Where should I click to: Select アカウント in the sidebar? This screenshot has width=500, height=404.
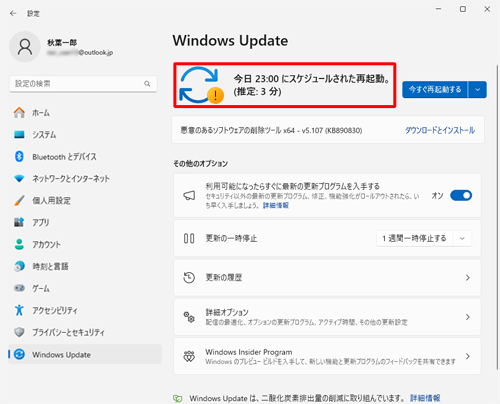[x=46, y=244]
